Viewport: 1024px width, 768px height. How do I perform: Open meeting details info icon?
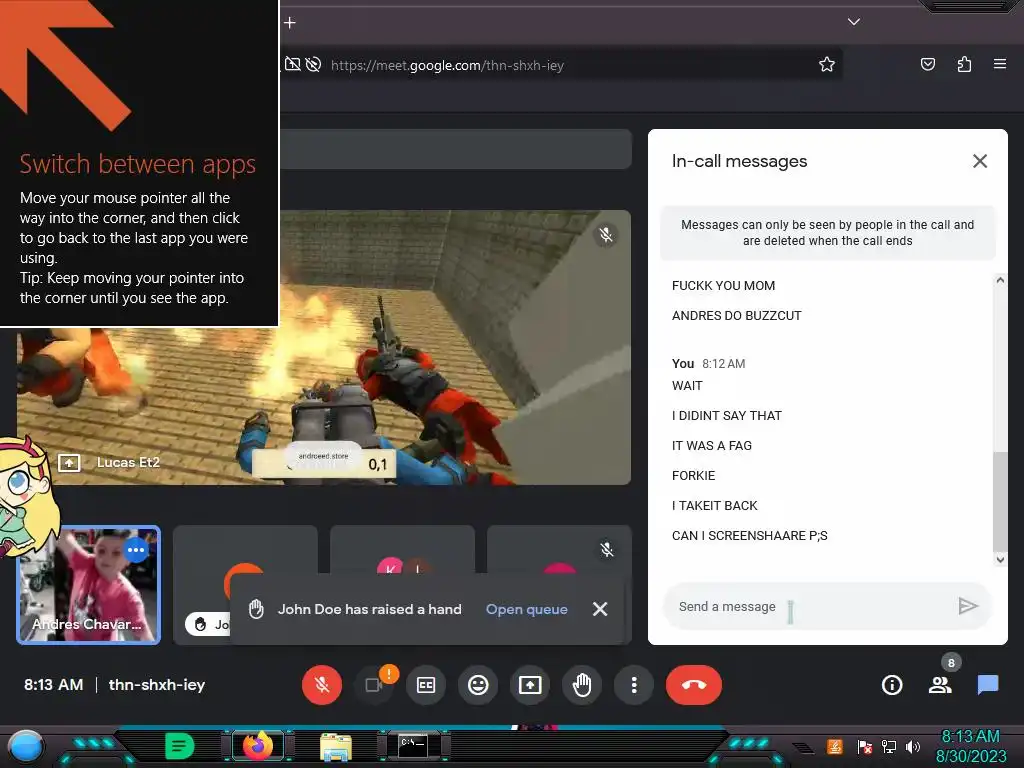point(892,685)
